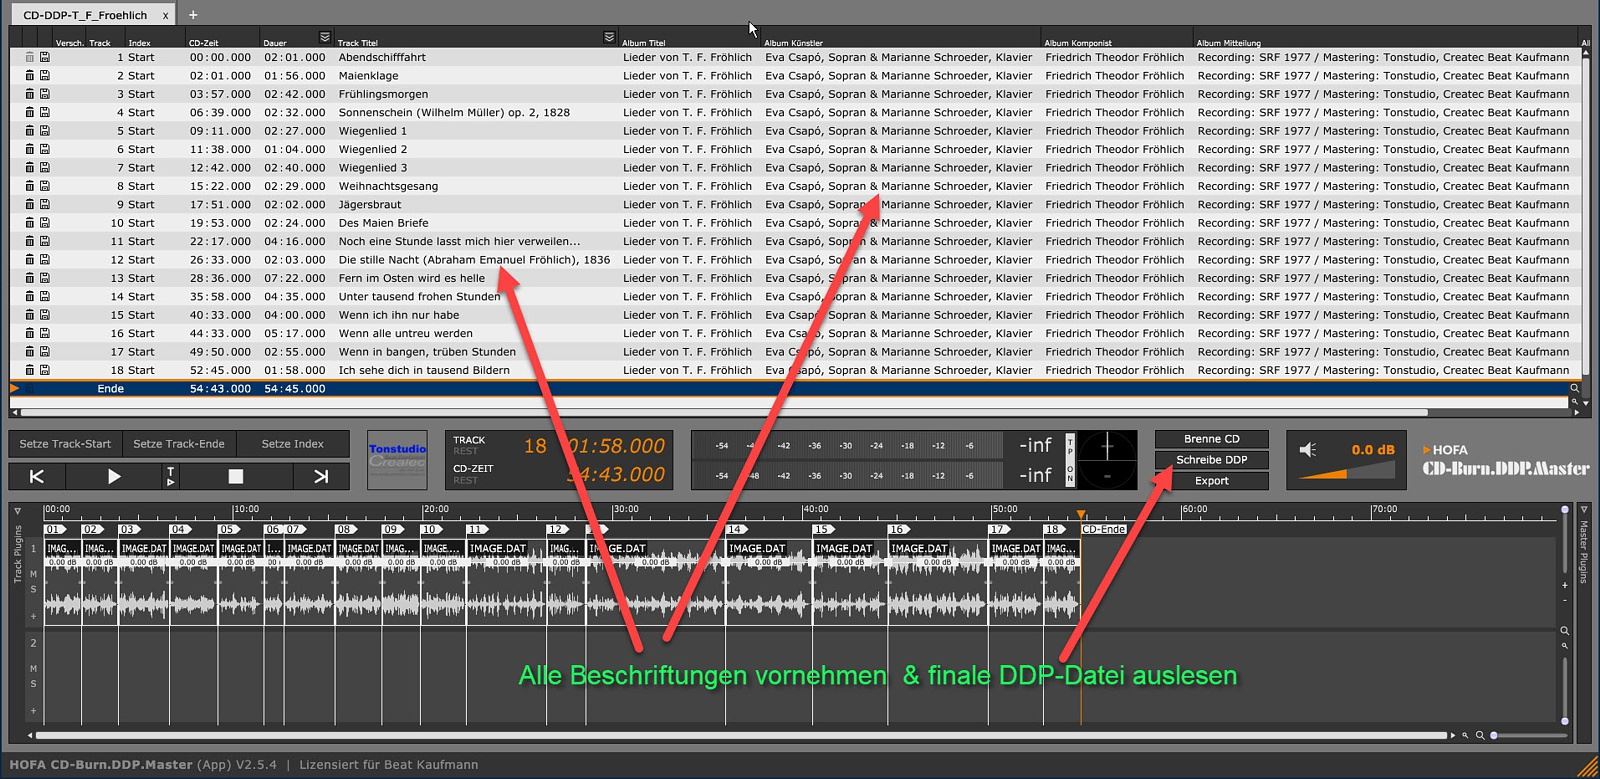Screen dimensions: 1600x779
Task: Click upper magnifier on vertical zoom
Action: point(1565,631)
